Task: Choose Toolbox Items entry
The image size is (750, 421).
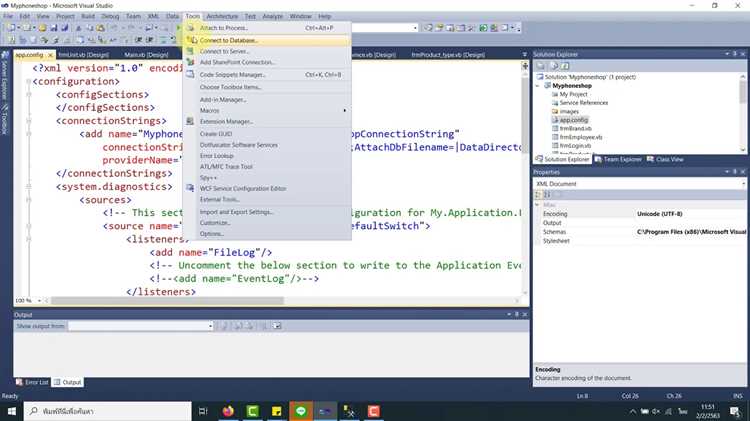Action: pyautogui.click(x=267, y=87)
